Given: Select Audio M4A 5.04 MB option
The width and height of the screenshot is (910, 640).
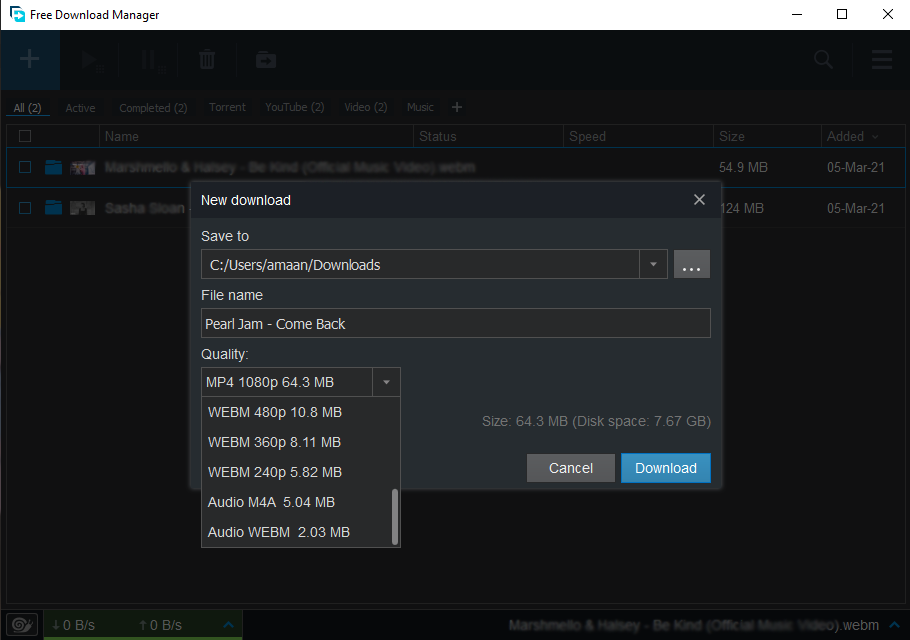Looking at the screenshot, I should 297,502.
